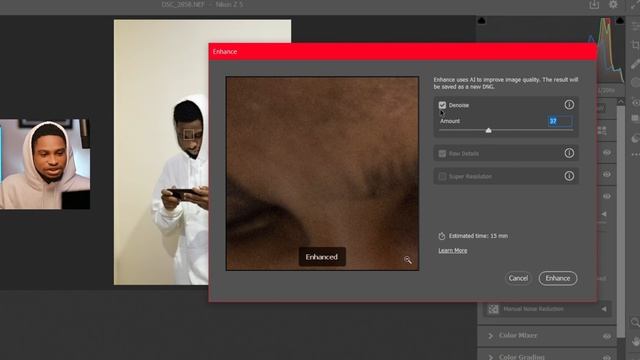Click the Raw Details info icon

click(569, 153)
